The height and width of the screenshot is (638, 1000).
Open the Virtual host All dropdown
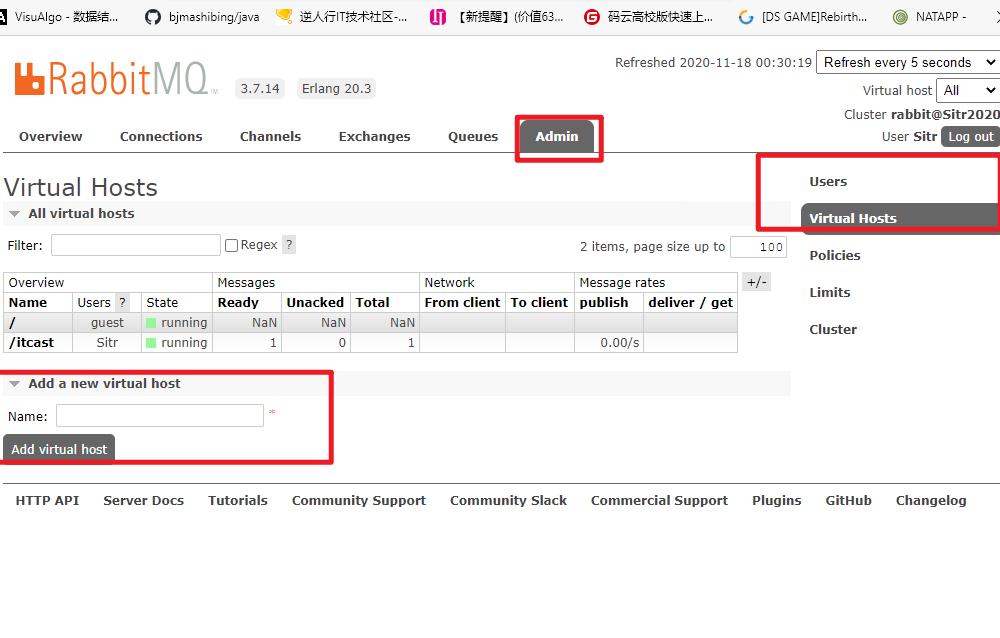tap(968, 91)
